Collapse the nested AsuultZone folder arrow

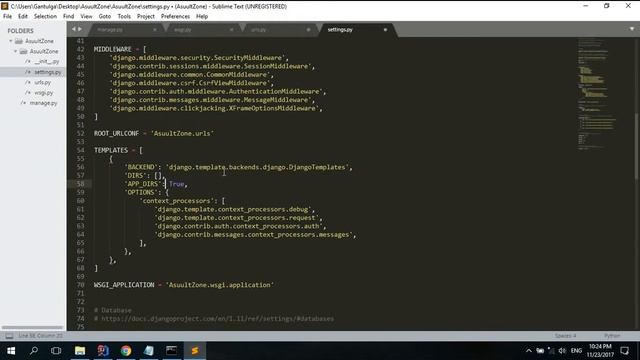coord(16,51)
